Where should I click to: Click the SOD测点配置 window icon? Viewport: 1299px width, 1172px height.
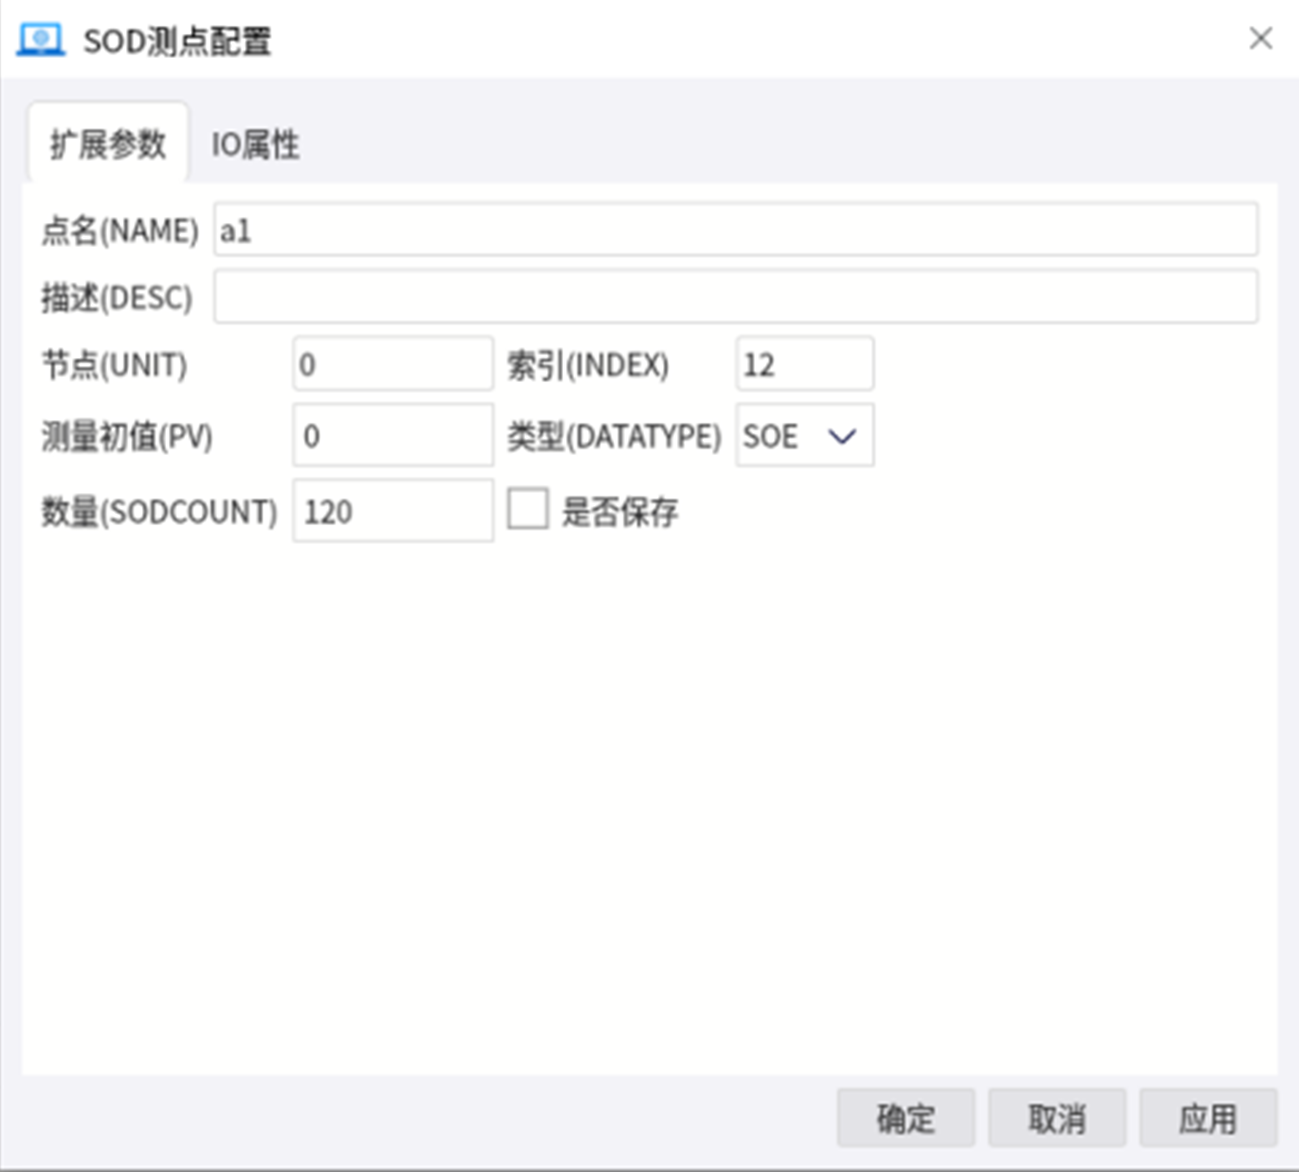click(x=41, y=40)
